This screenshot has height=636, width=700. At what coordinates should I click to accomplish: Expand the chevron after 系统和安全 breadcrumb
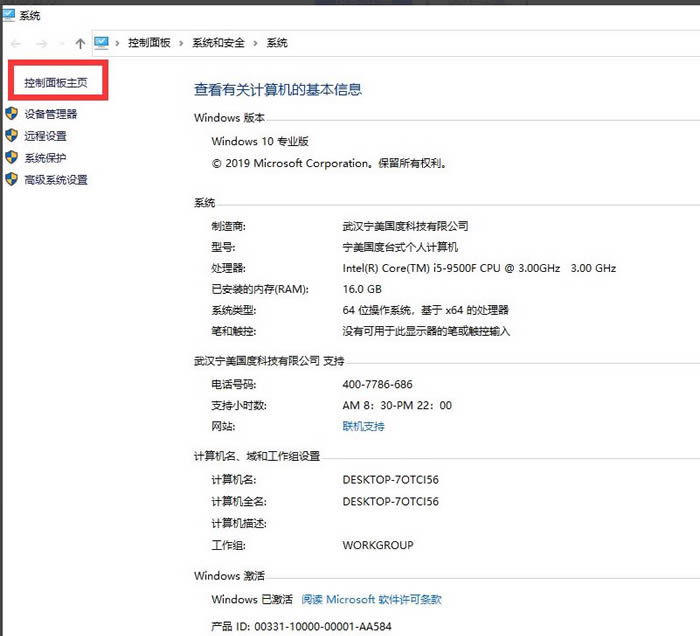click(x=256, y=43)
